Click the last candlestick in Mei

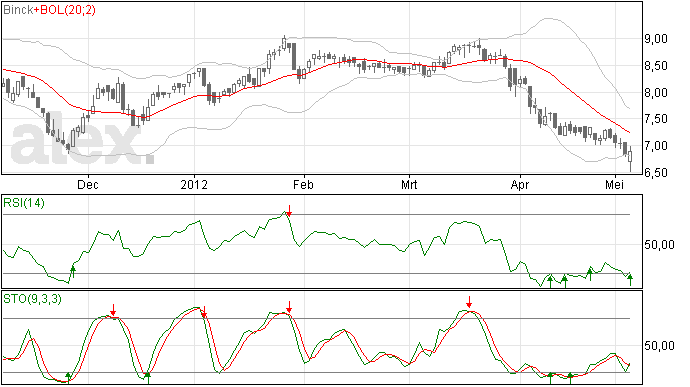pos(631,158)
